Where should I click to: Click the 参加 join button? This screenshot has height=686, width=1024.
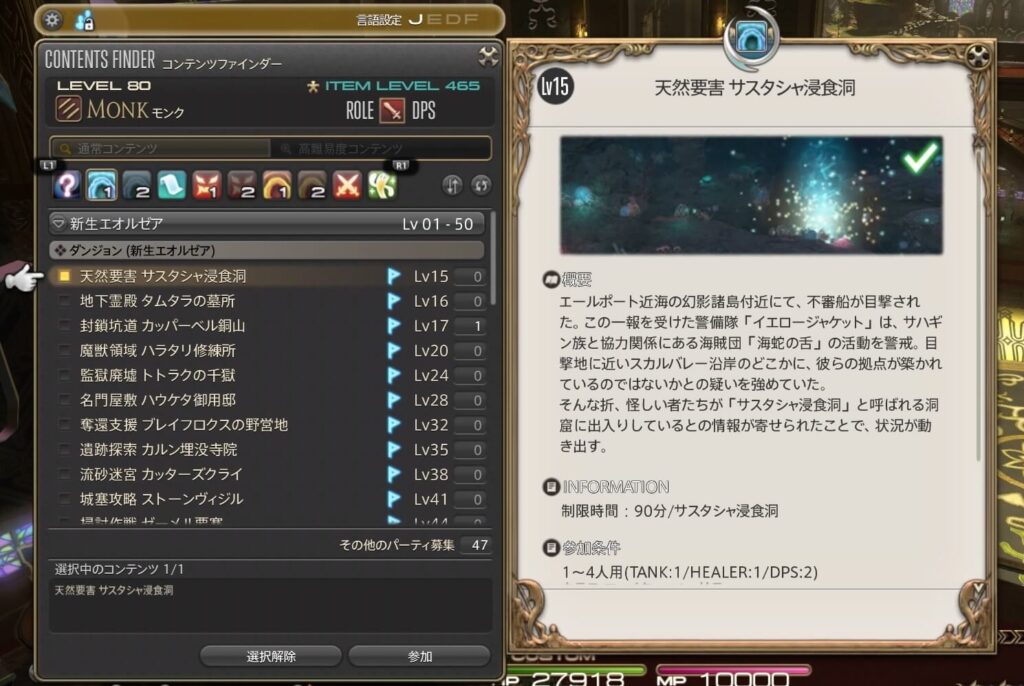420,656
